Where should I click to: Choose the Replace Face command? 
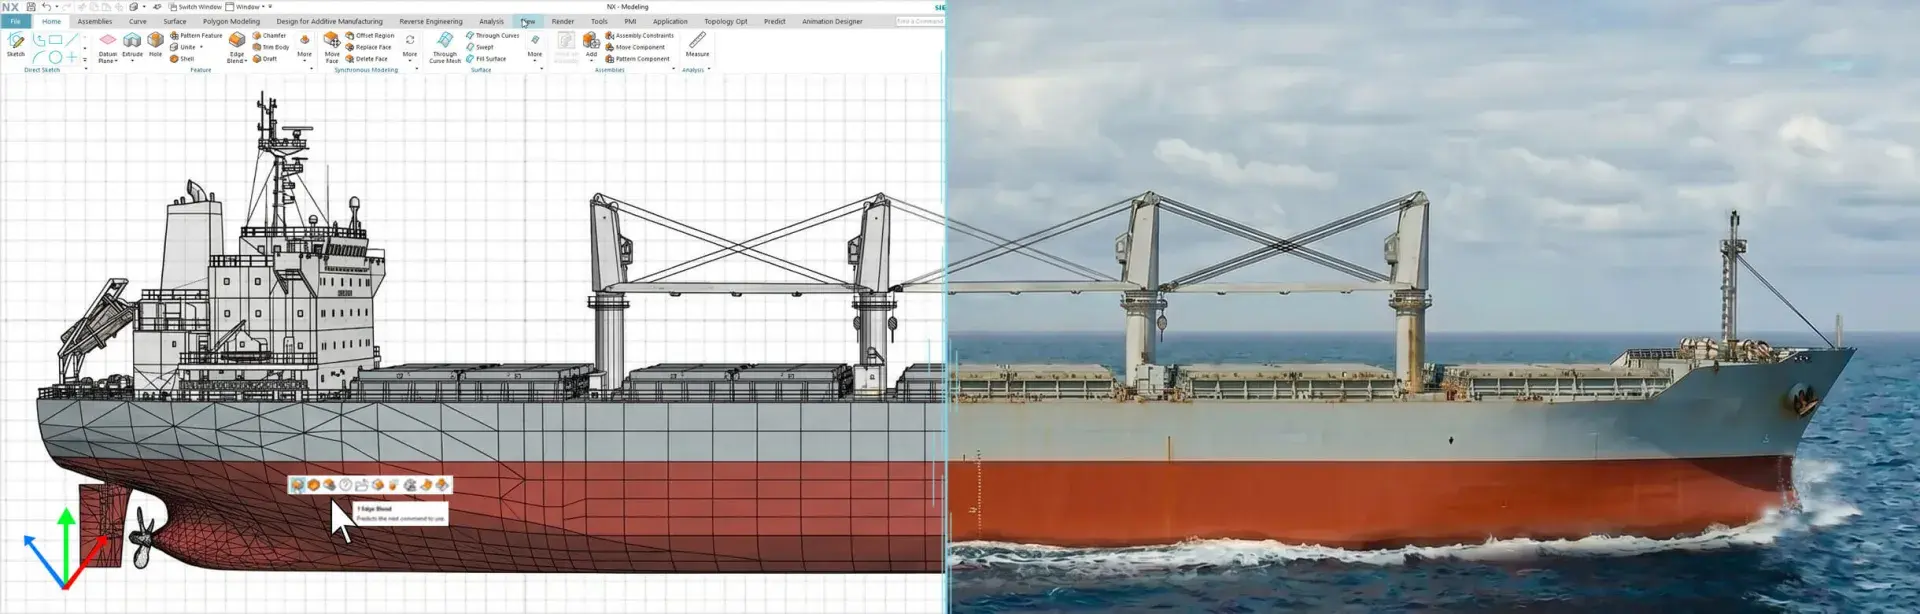click(368, 47)
